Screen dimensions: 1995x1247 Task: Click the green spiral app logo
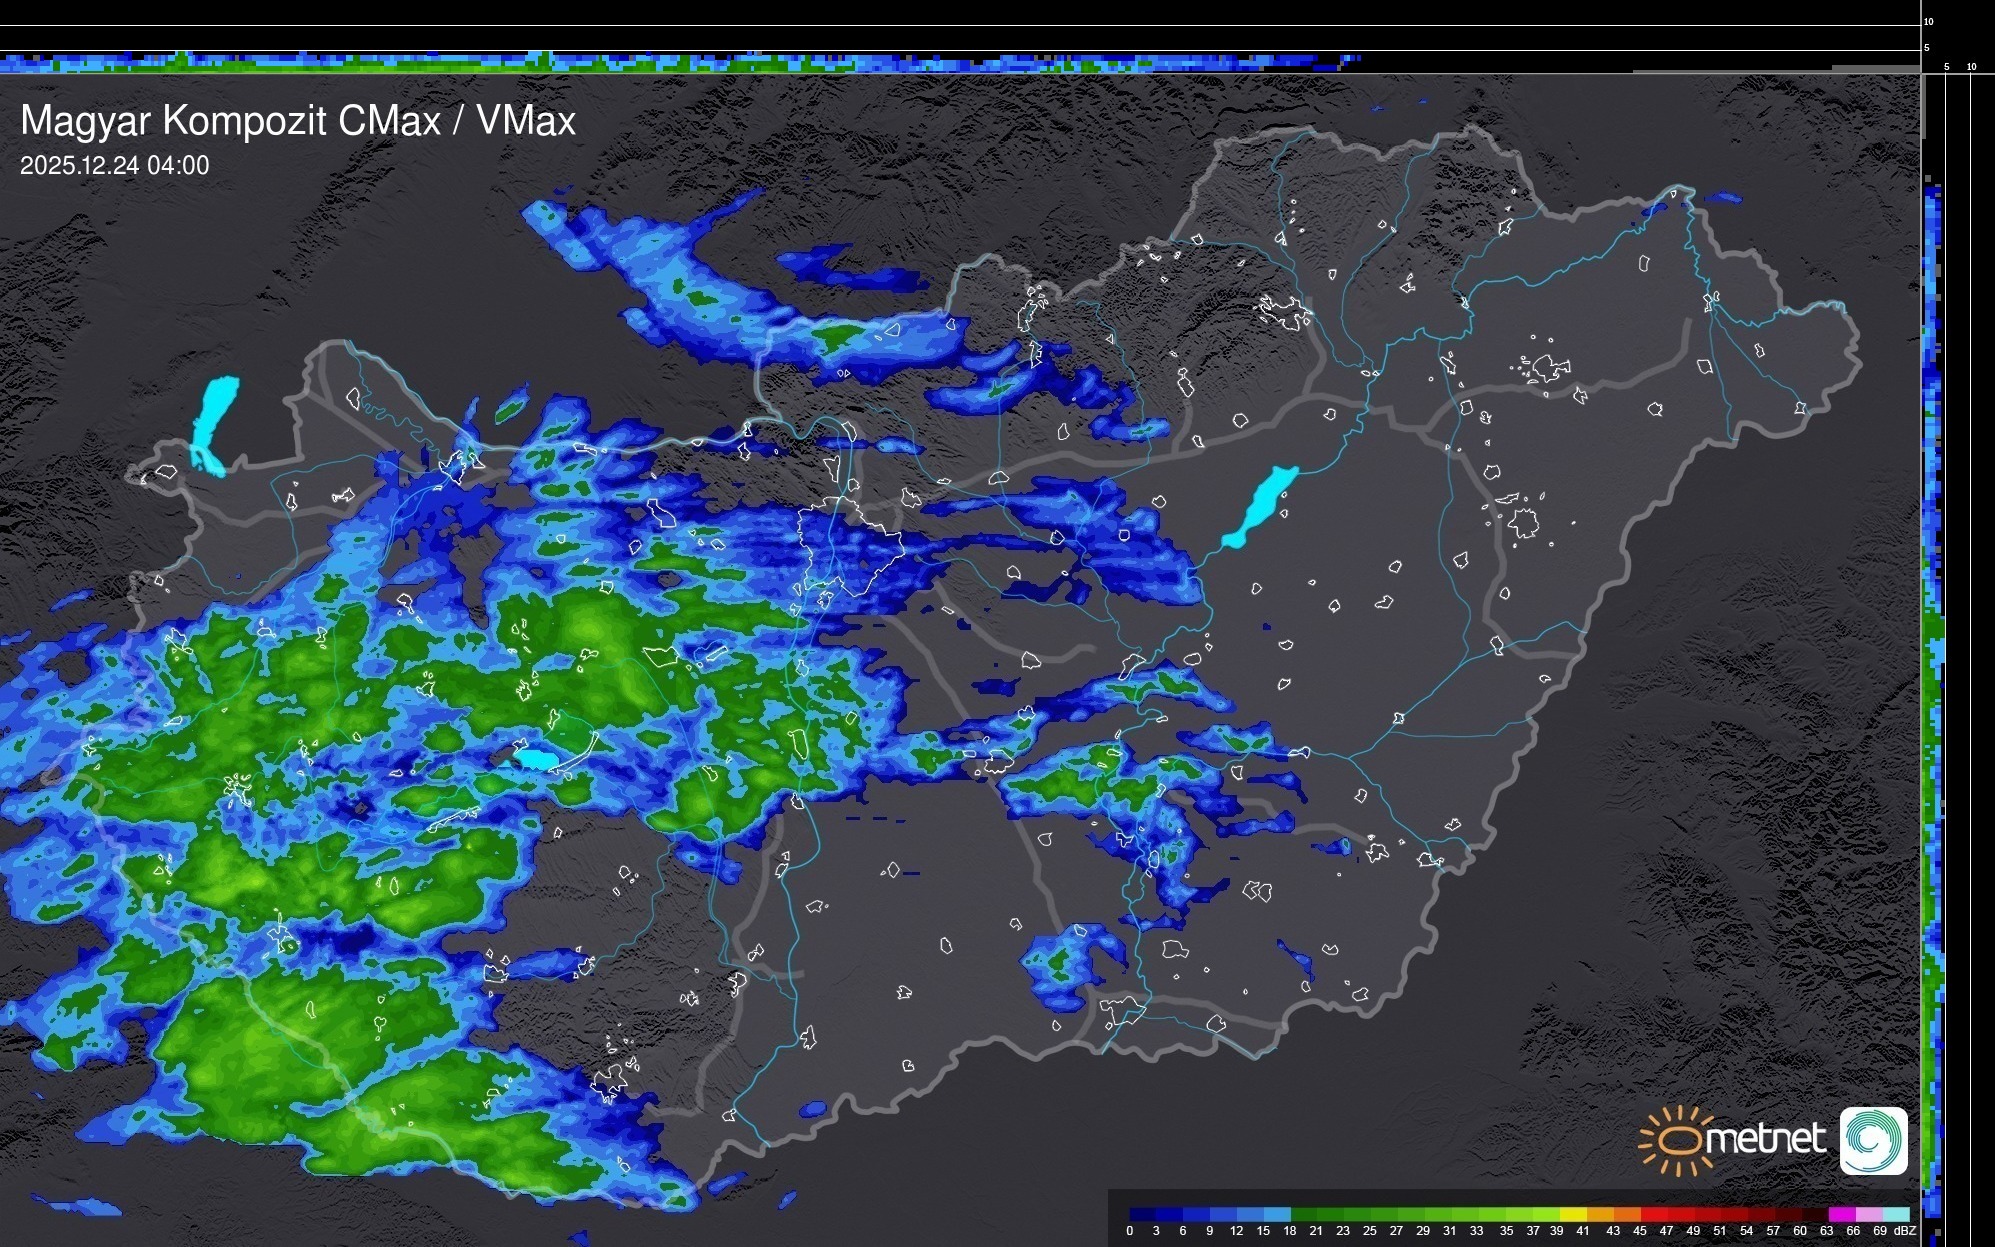point(1873,1140)
